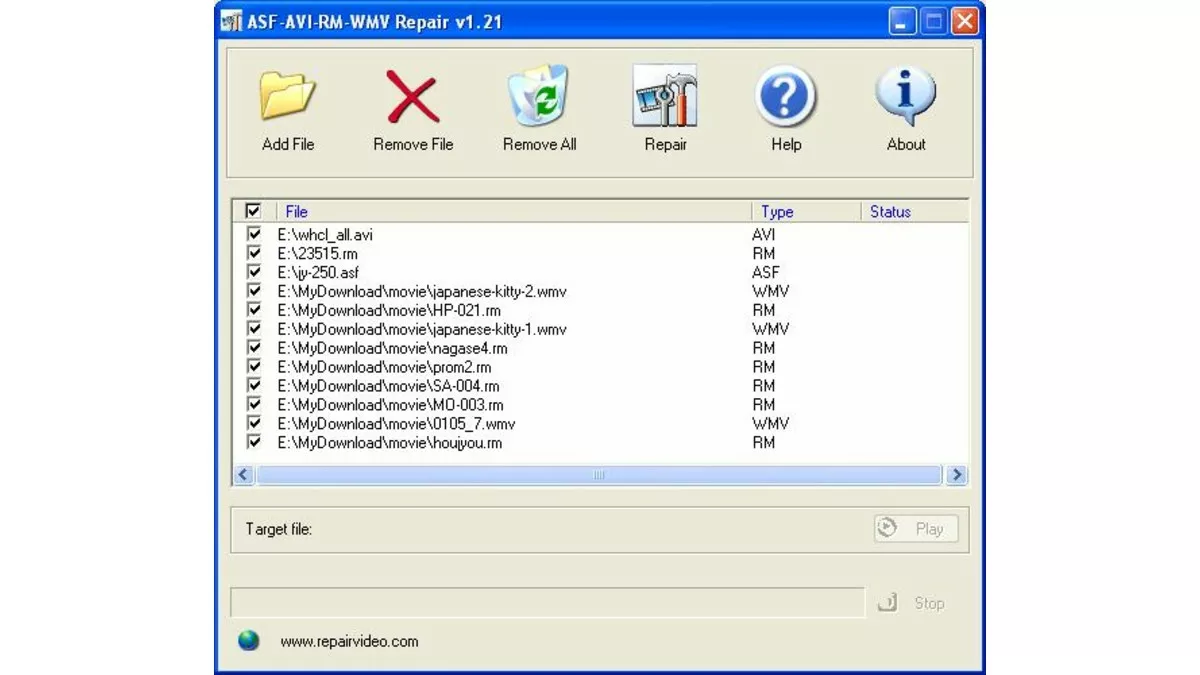Uncheck the file E:\whcl_all.avi

click(x=254, y=234)
